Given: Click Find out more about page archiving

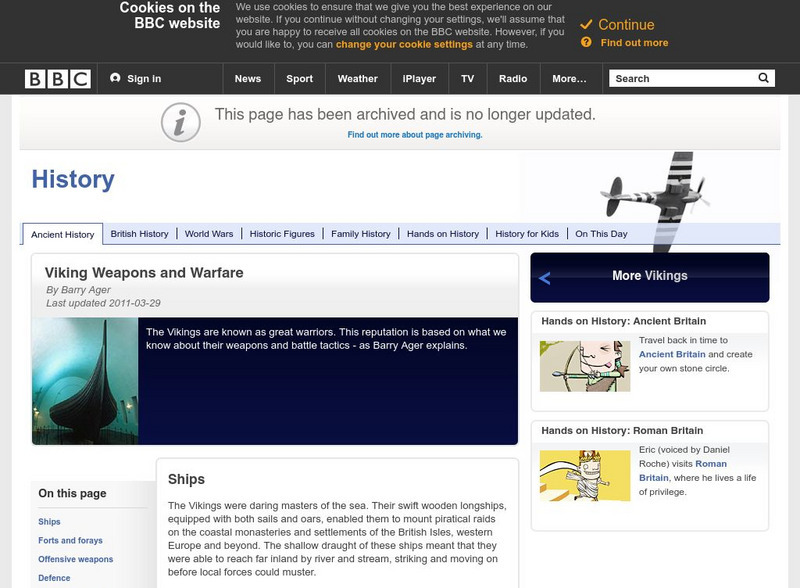Looking at the screenshot, I should tap(415, 135).
